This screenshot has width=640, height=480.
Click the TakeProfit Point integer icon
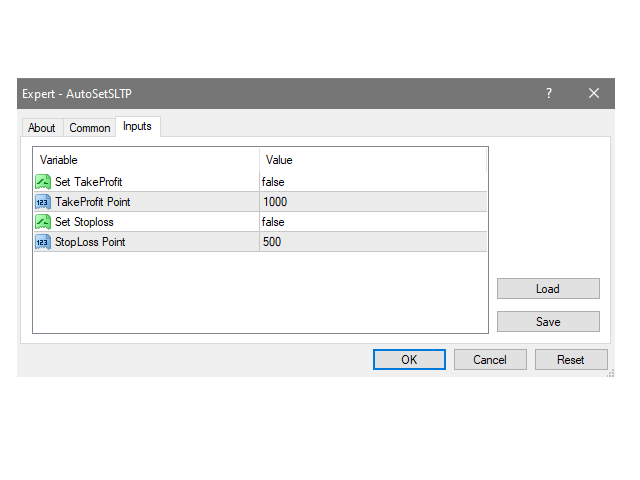(x=43, y=202)
